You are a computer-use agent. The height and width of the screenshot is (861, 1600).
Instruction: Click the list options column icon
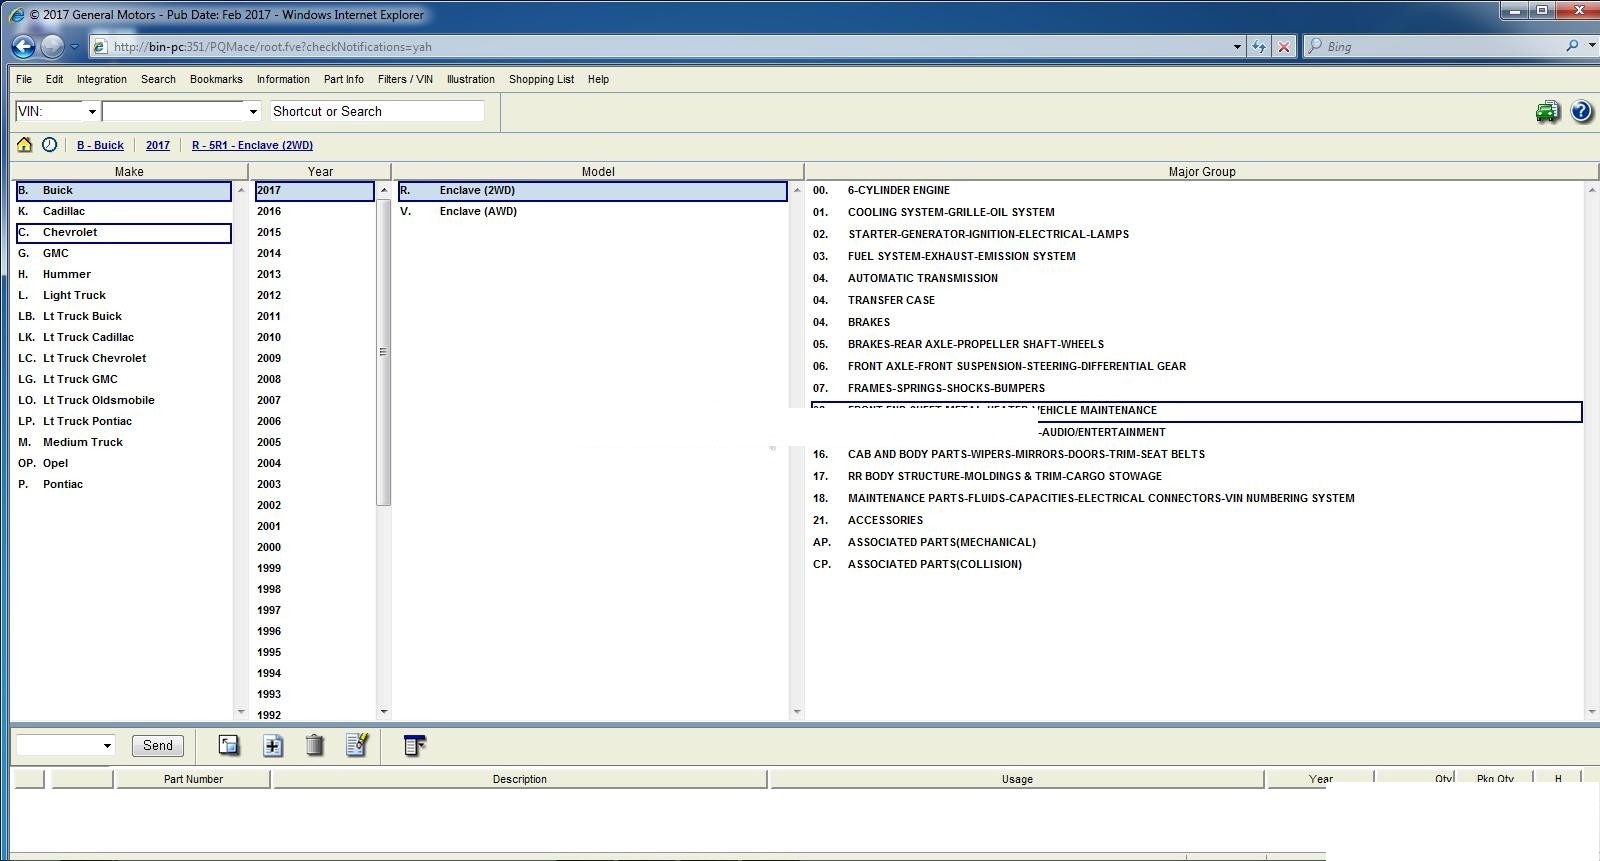pyautogui.click(x=414, y=745)
